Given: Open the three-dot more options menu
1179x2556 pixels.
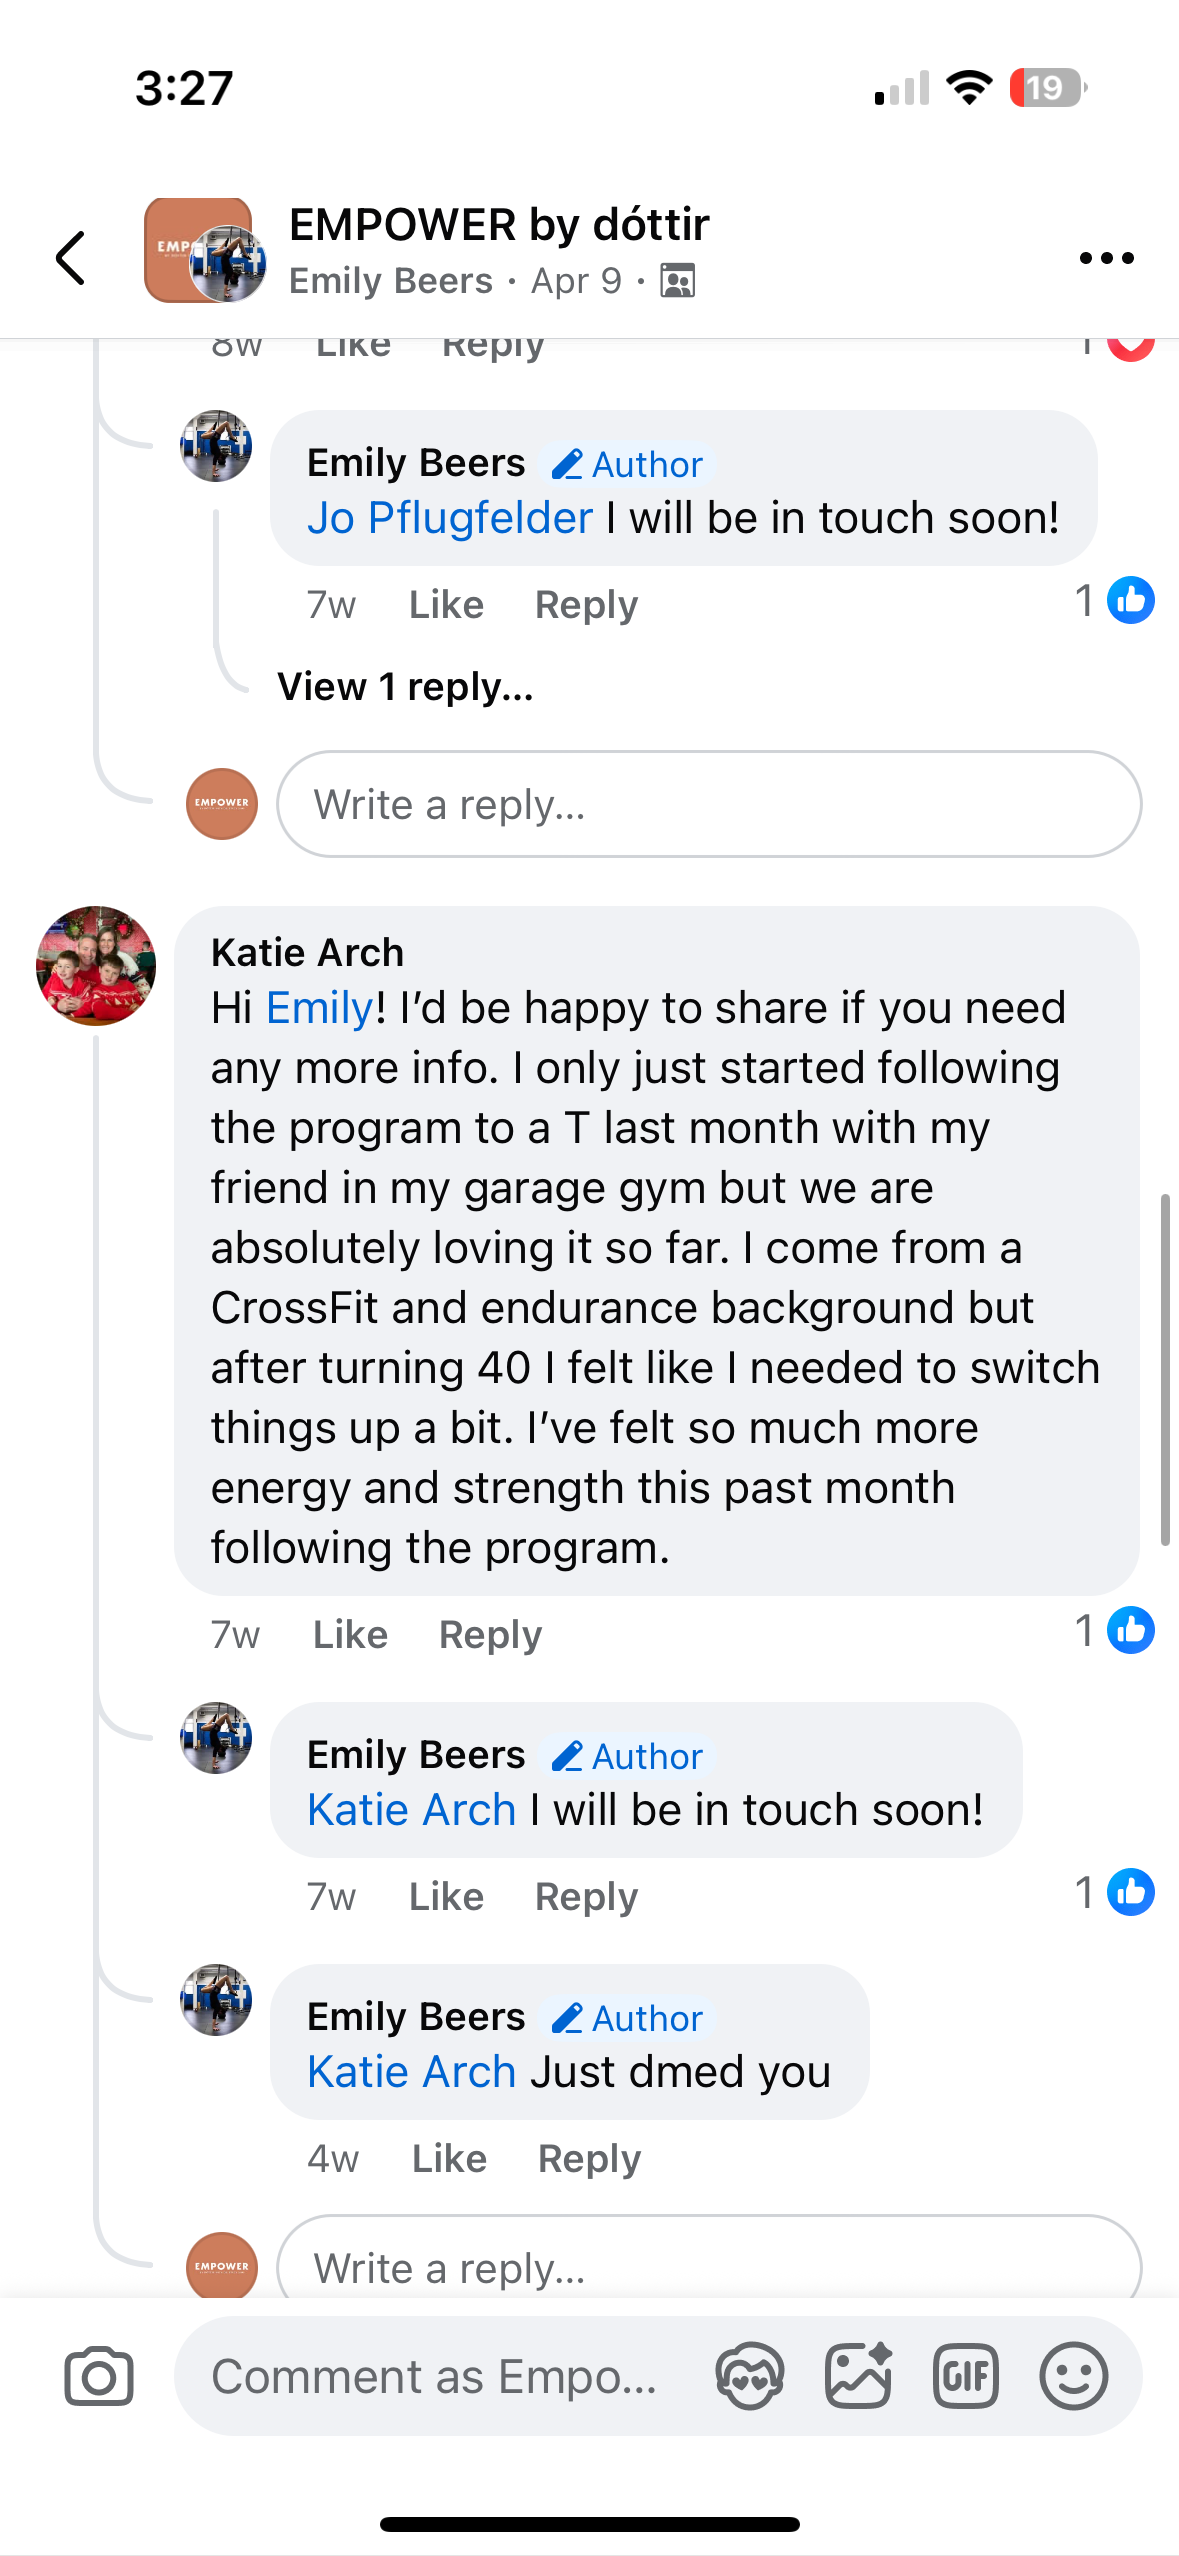Looking at the screenshot, I should pyautogui.click(x=1106, y=258).
